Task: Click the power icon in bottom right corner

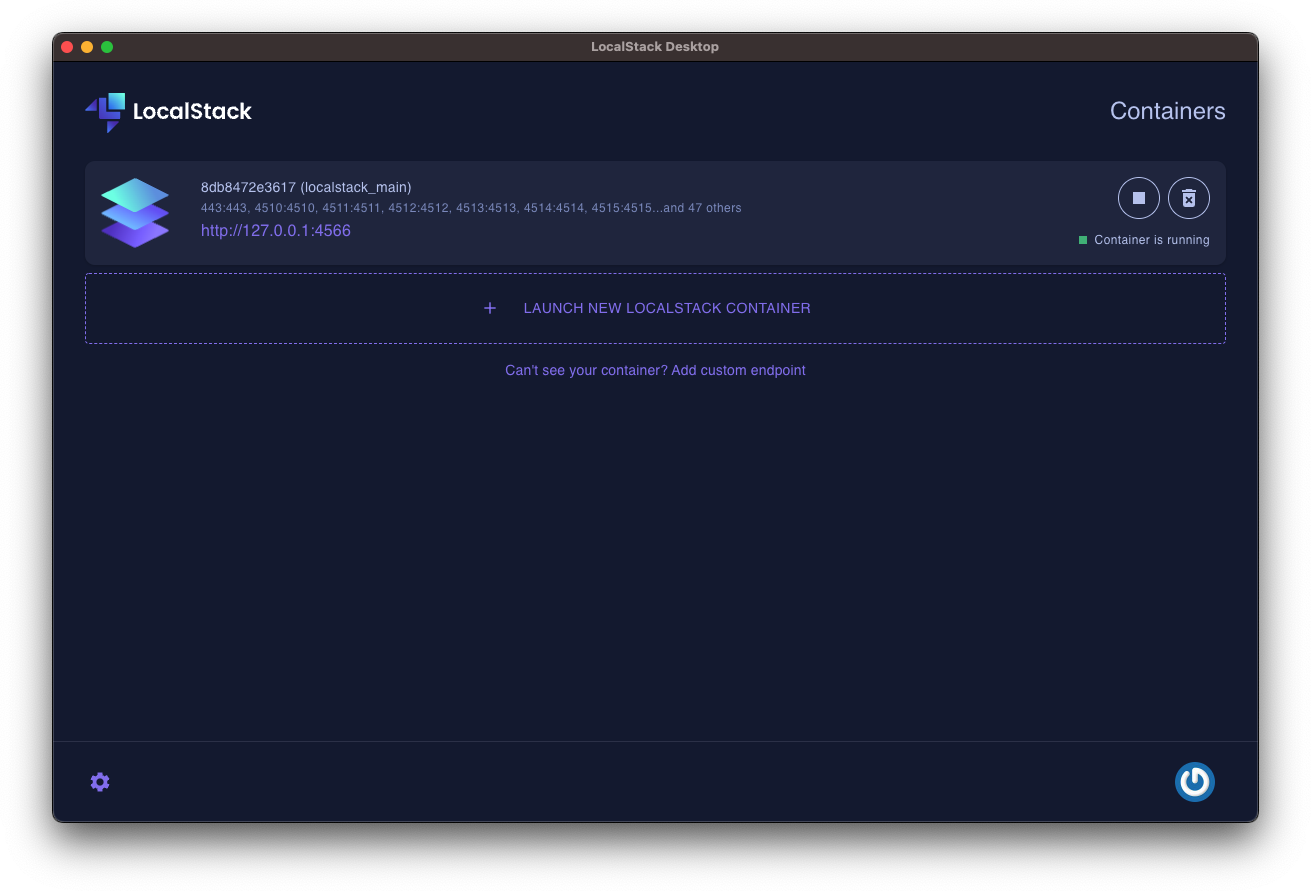Action: 1194,781
